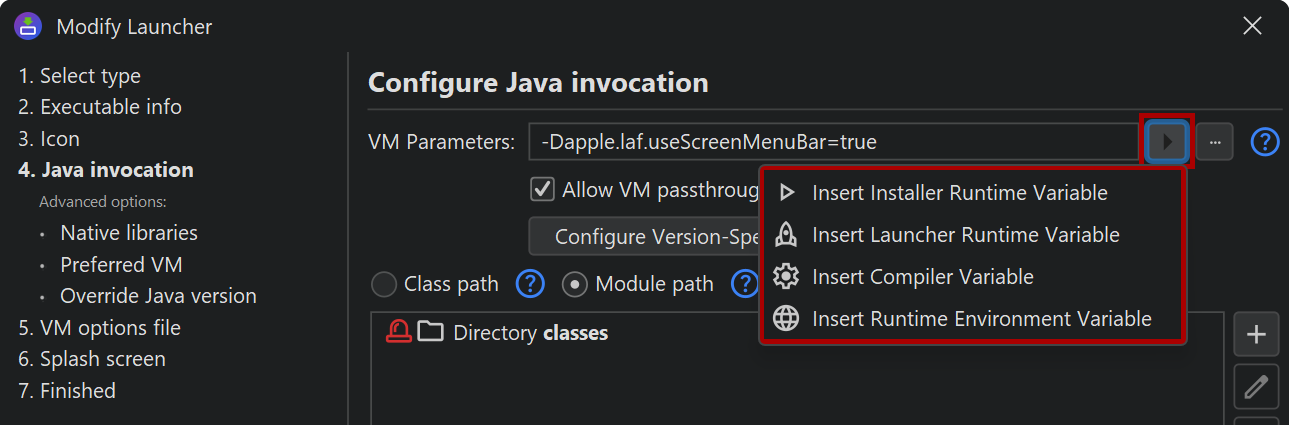Viewport: 1289px width, 425px height.
Task: Open help for VM Parameters
Action: pos(1265,142)
